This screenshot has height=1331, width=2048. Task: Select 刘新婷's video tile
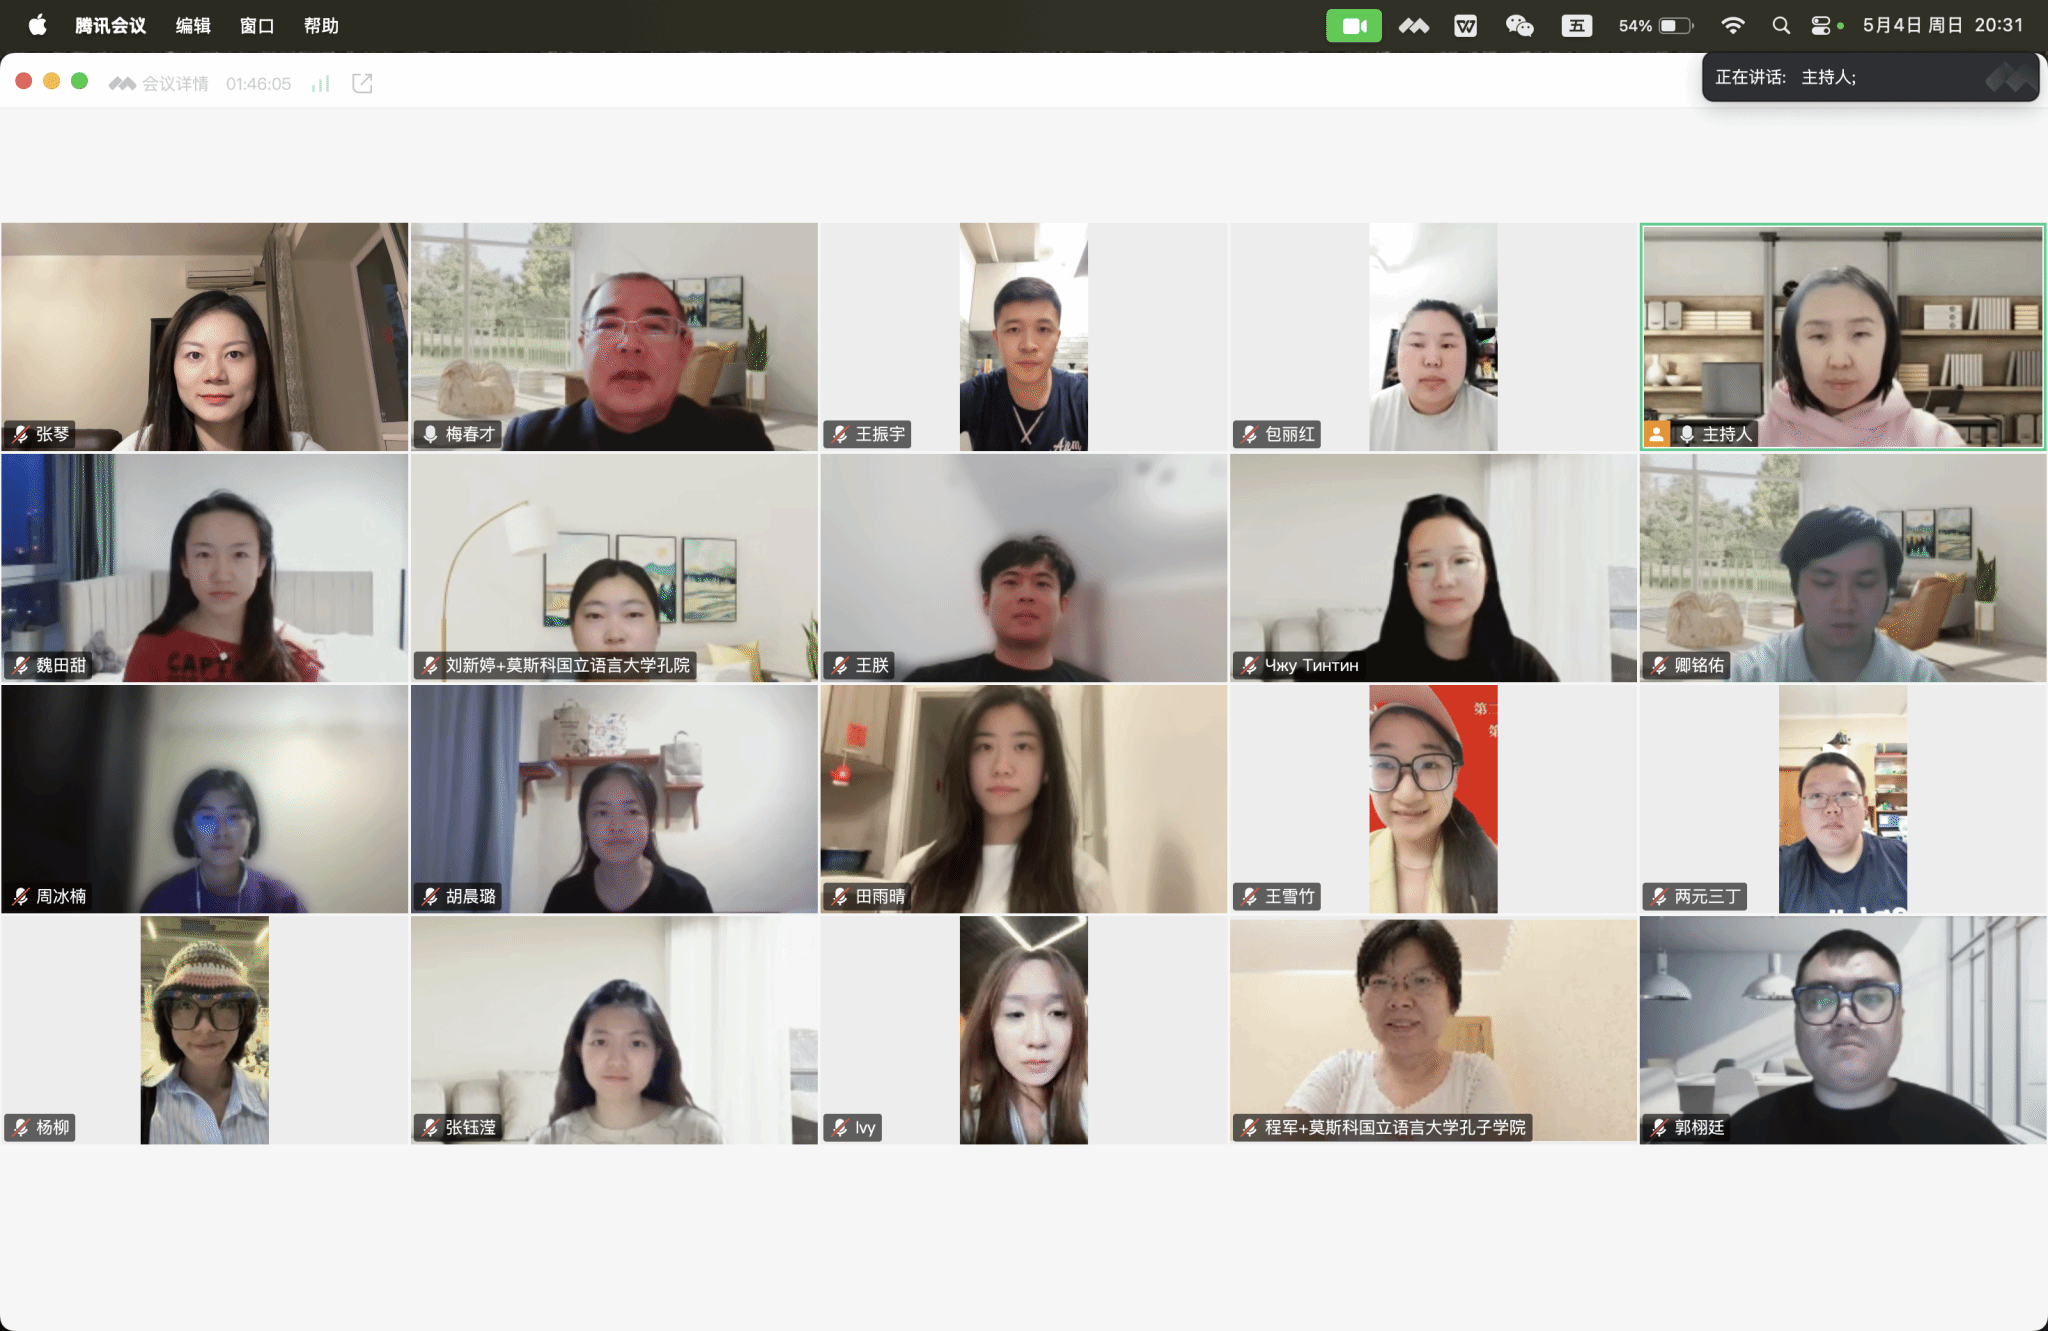[614, 568]
